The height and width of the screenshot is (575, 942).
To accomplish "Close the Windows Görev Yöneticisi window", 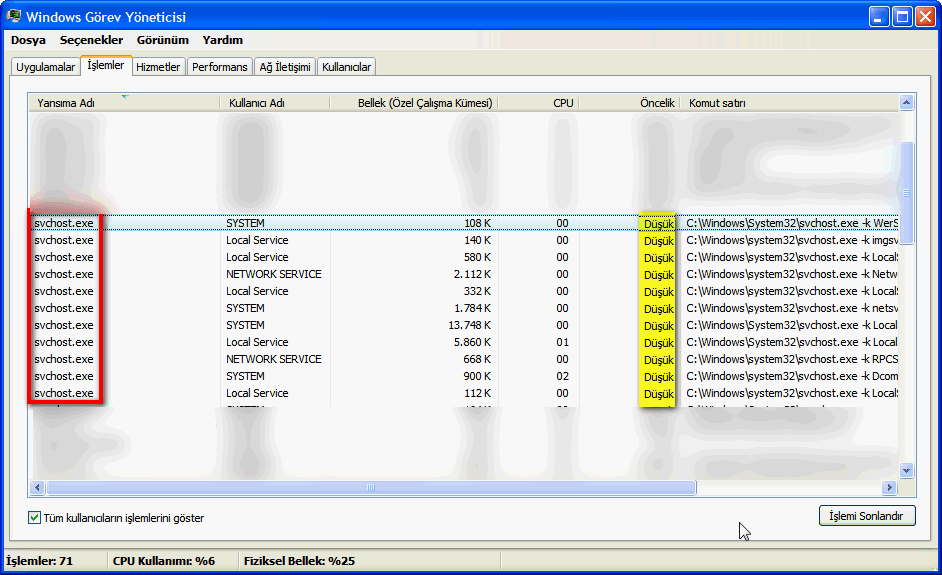I will (925, 16).
